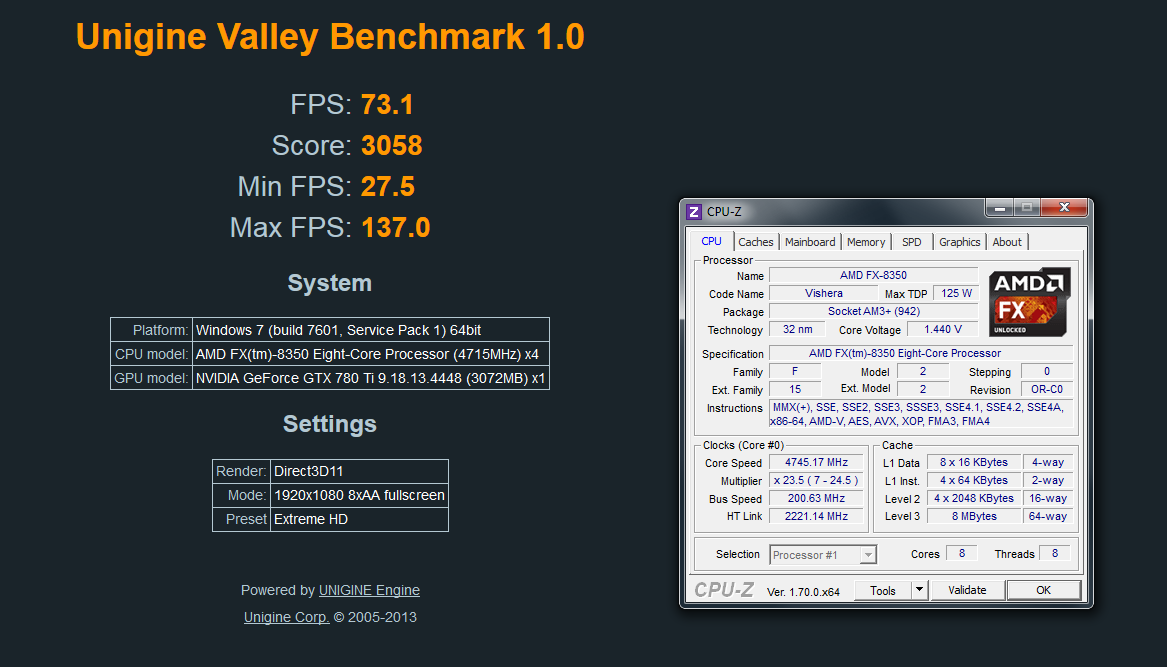Click the Validate button
This screenshot has width=1167, height=667.
968,590
